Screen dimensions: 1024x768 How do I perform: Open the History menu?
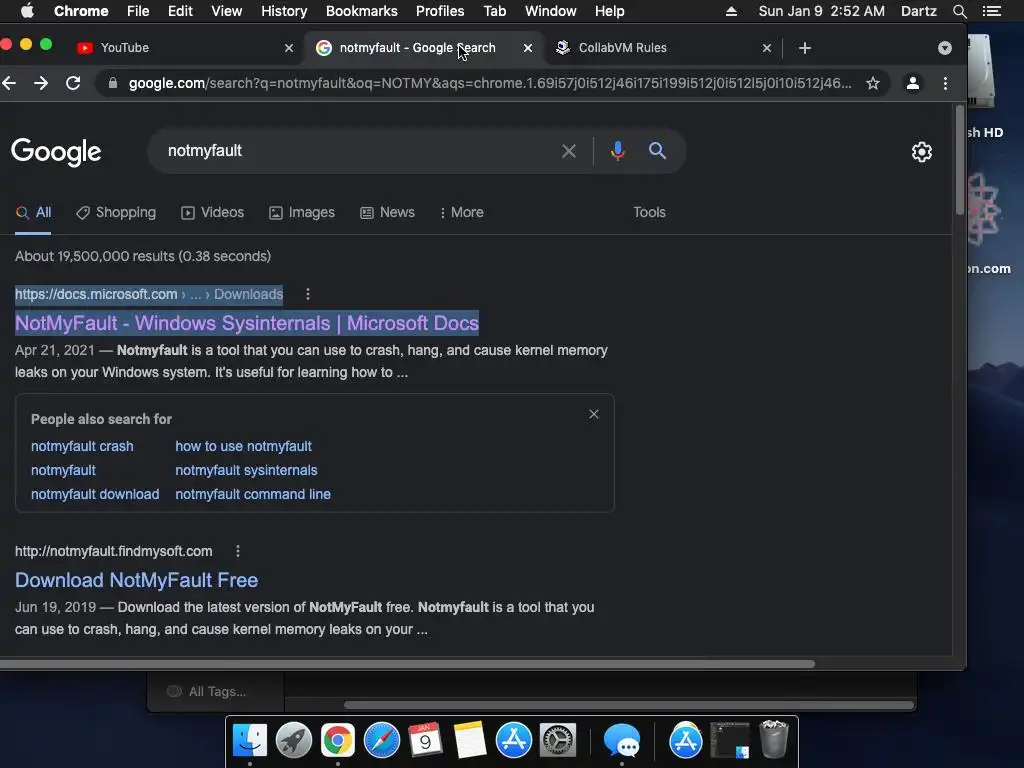(284, 11)
